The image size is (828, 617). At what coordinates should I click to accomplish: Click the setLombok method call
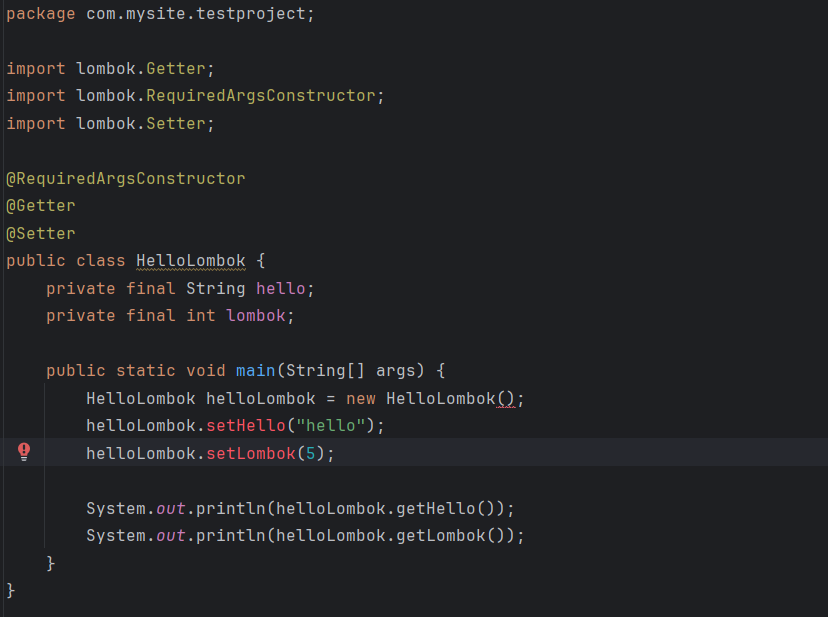point(251,454)
